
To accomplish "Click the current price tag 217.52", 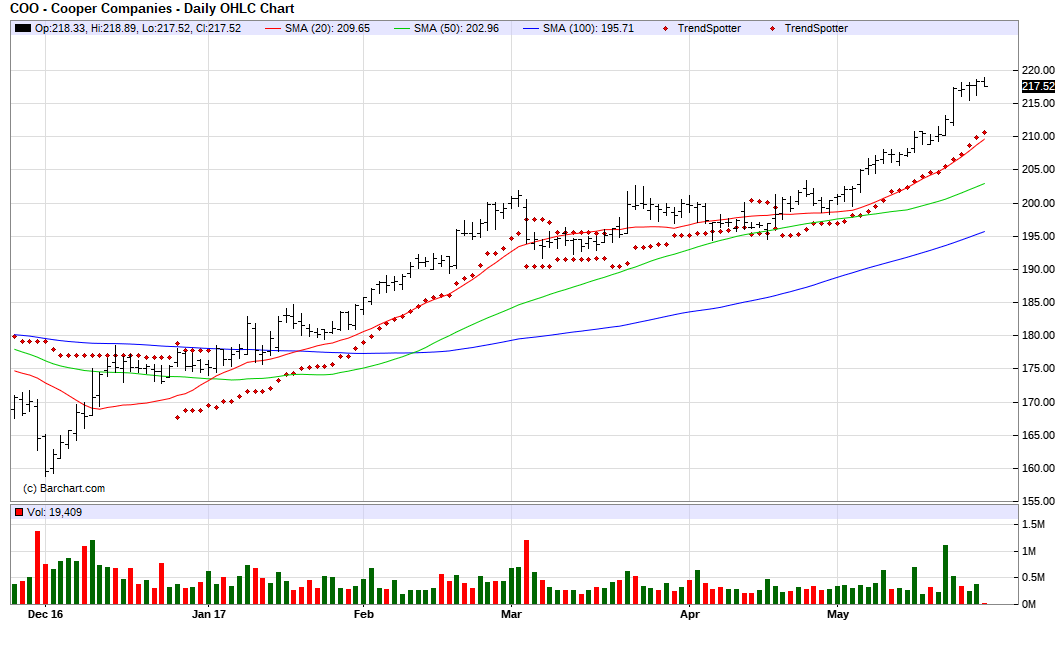I will (x=1038, y=87).
